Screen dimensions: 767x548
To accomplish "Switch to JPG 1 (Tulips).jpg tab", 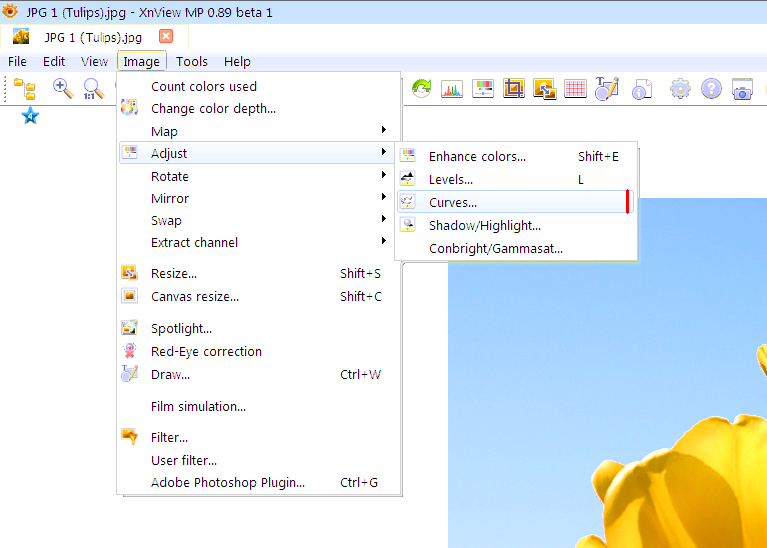I will click(x=93, y=37).
